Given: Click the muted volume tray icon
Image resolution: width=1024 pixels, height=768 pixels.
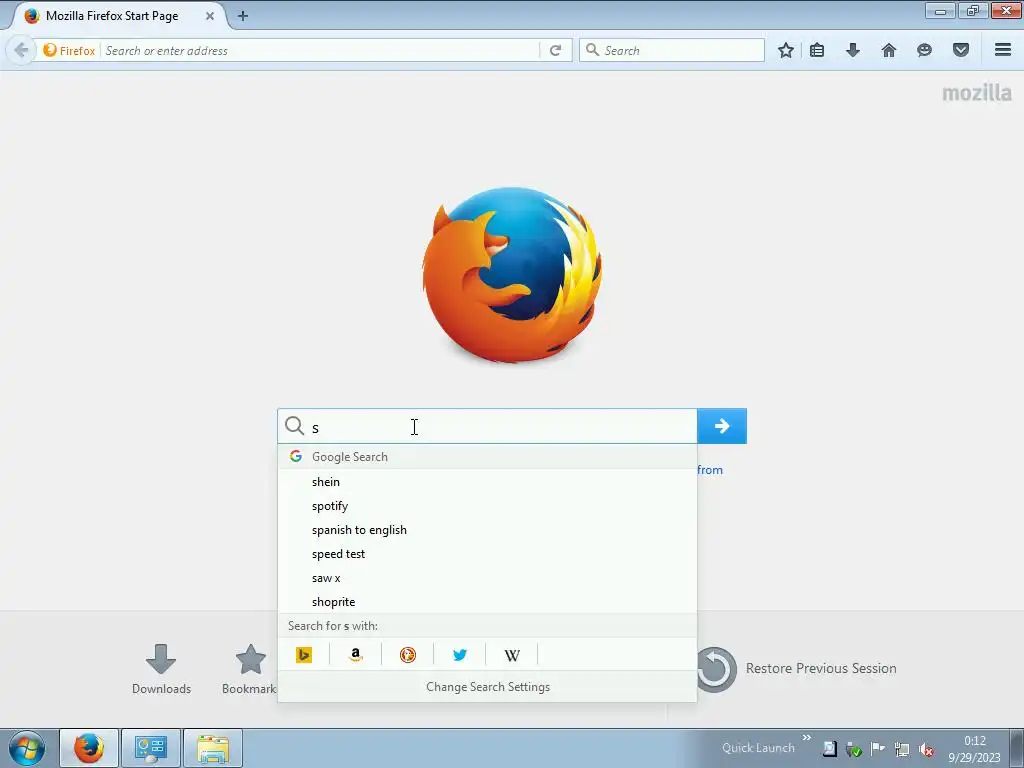Looking at the screenshot, I should click(x=926, y=750).
